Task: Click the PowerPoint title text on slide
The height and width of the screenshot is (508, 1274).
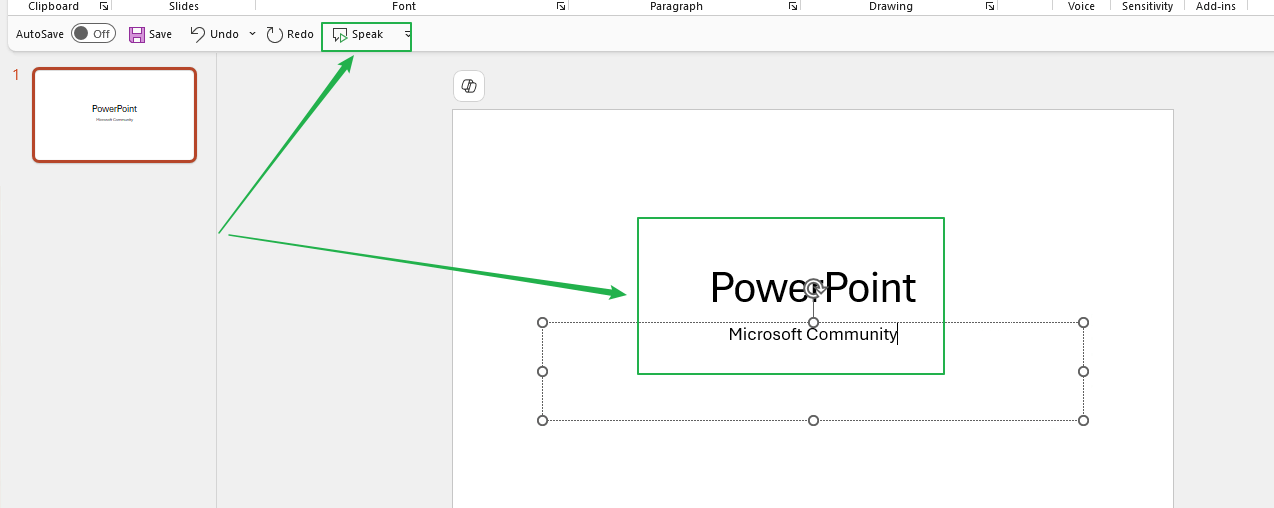Action: [x=812, y=288]
